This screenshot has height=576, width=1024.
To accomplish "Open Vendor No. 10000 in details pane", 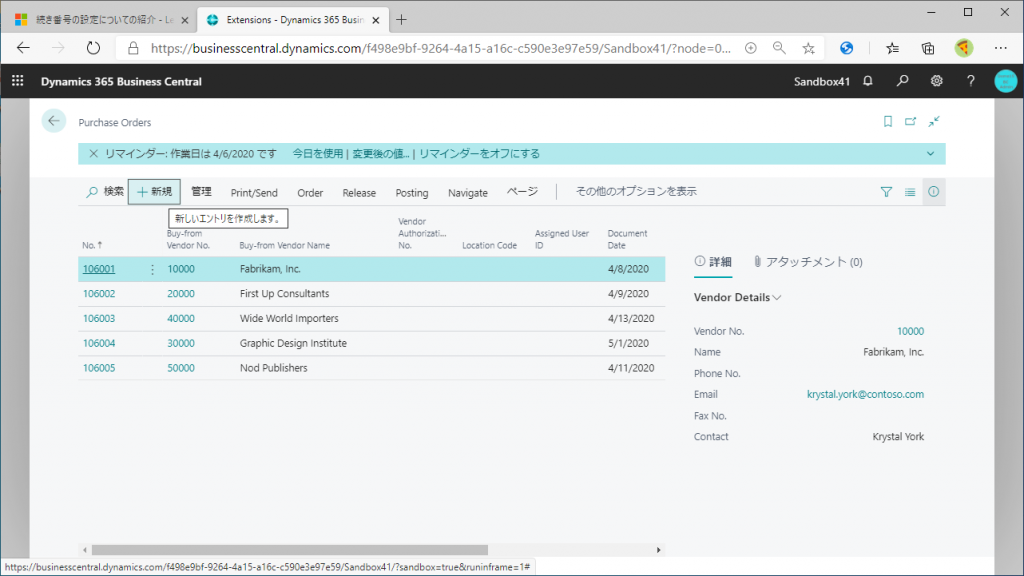I will tap(910, 331).
